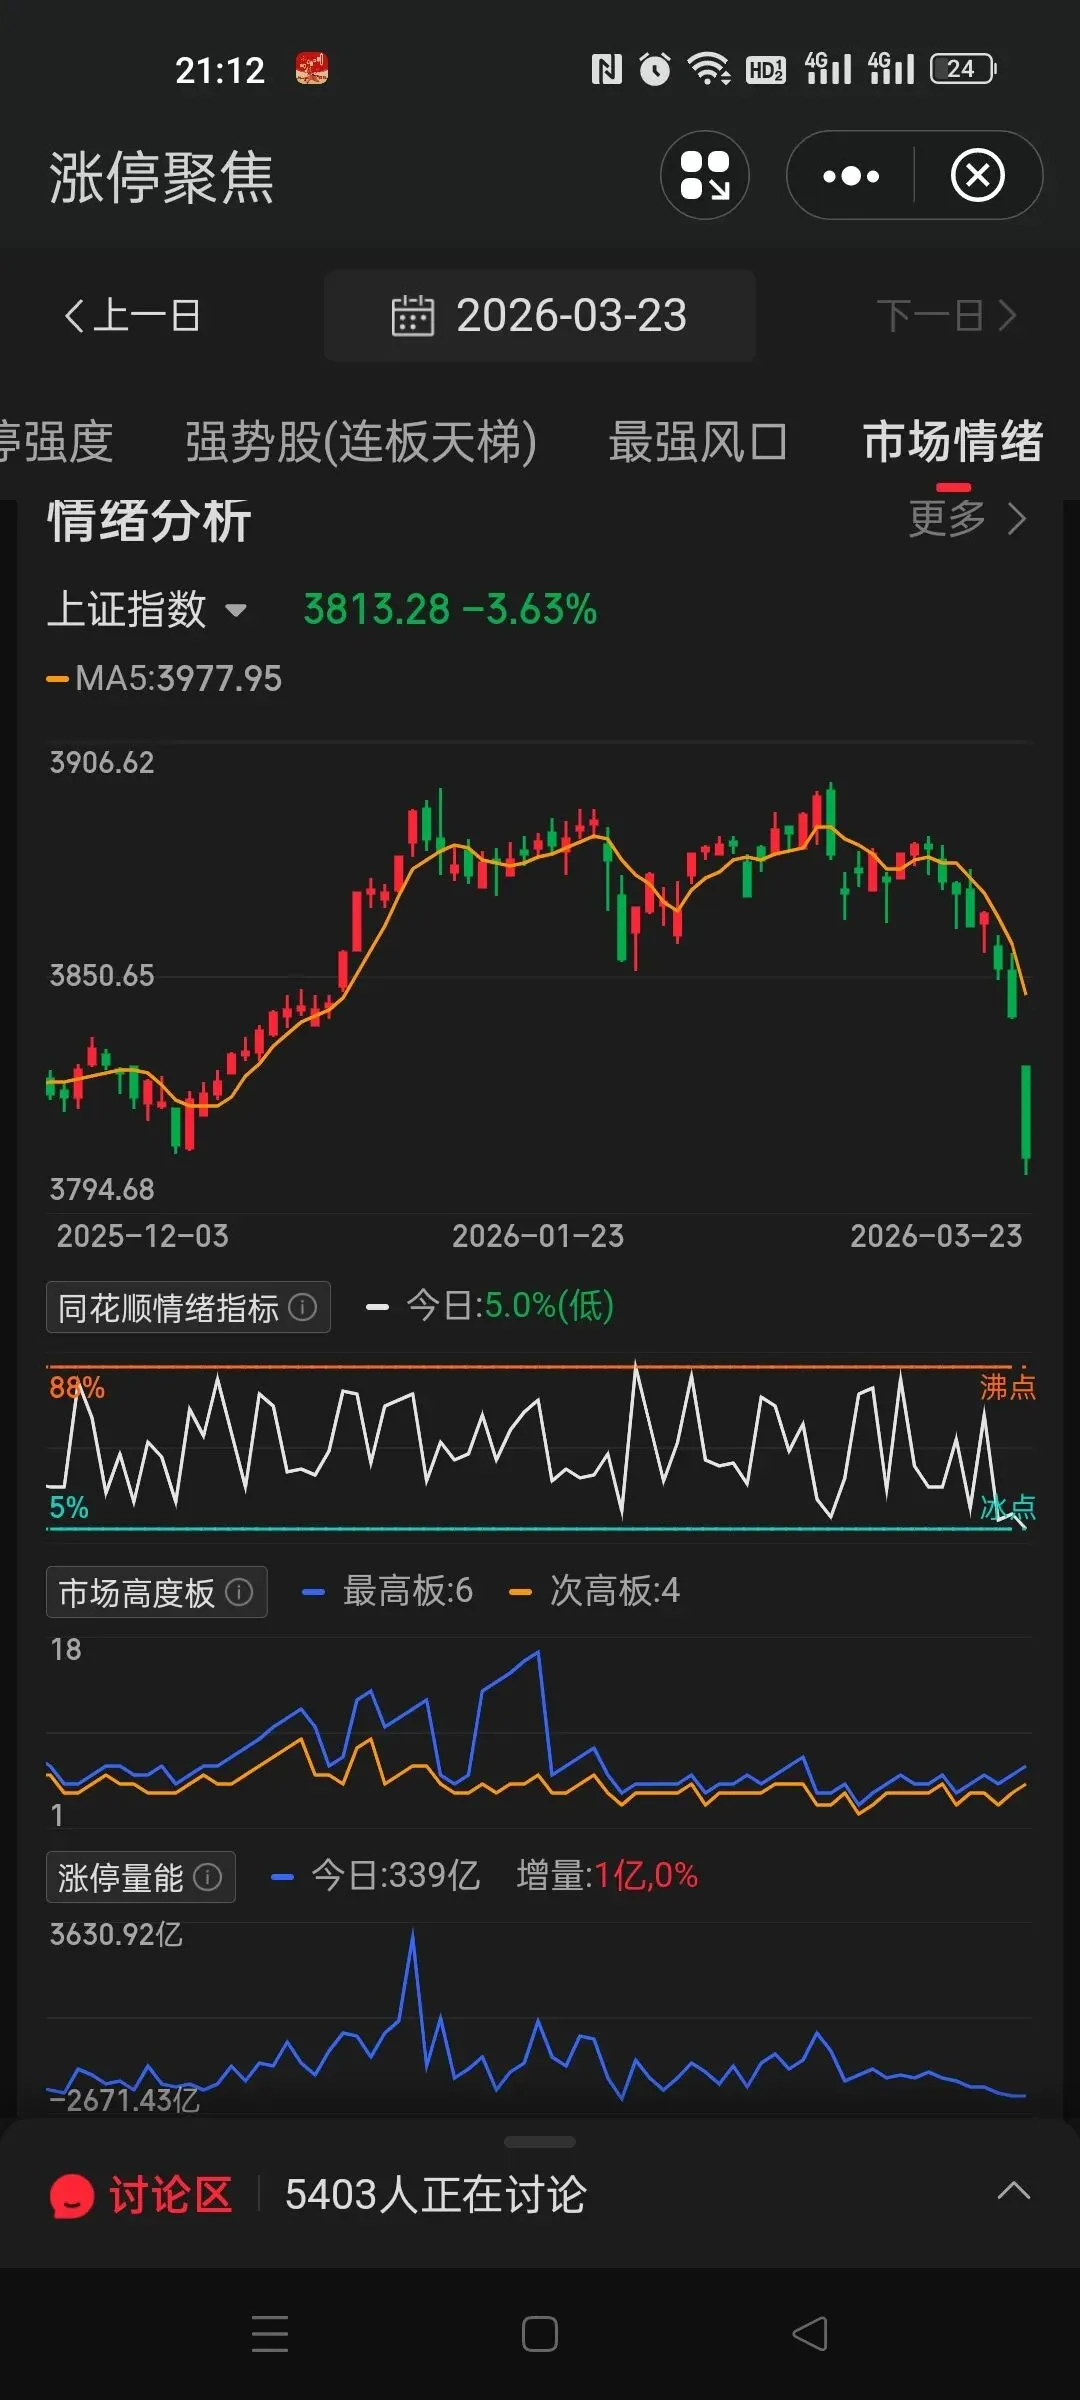Image resolution: width=1080 pixels, height=2400 pixels.
Task: Open the mini-program grid switch icon
Action: point(705,176)
